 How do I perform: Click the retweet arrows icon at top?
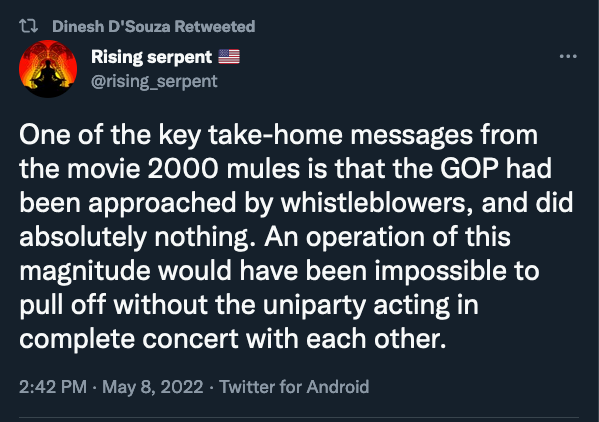click(28, 26)
